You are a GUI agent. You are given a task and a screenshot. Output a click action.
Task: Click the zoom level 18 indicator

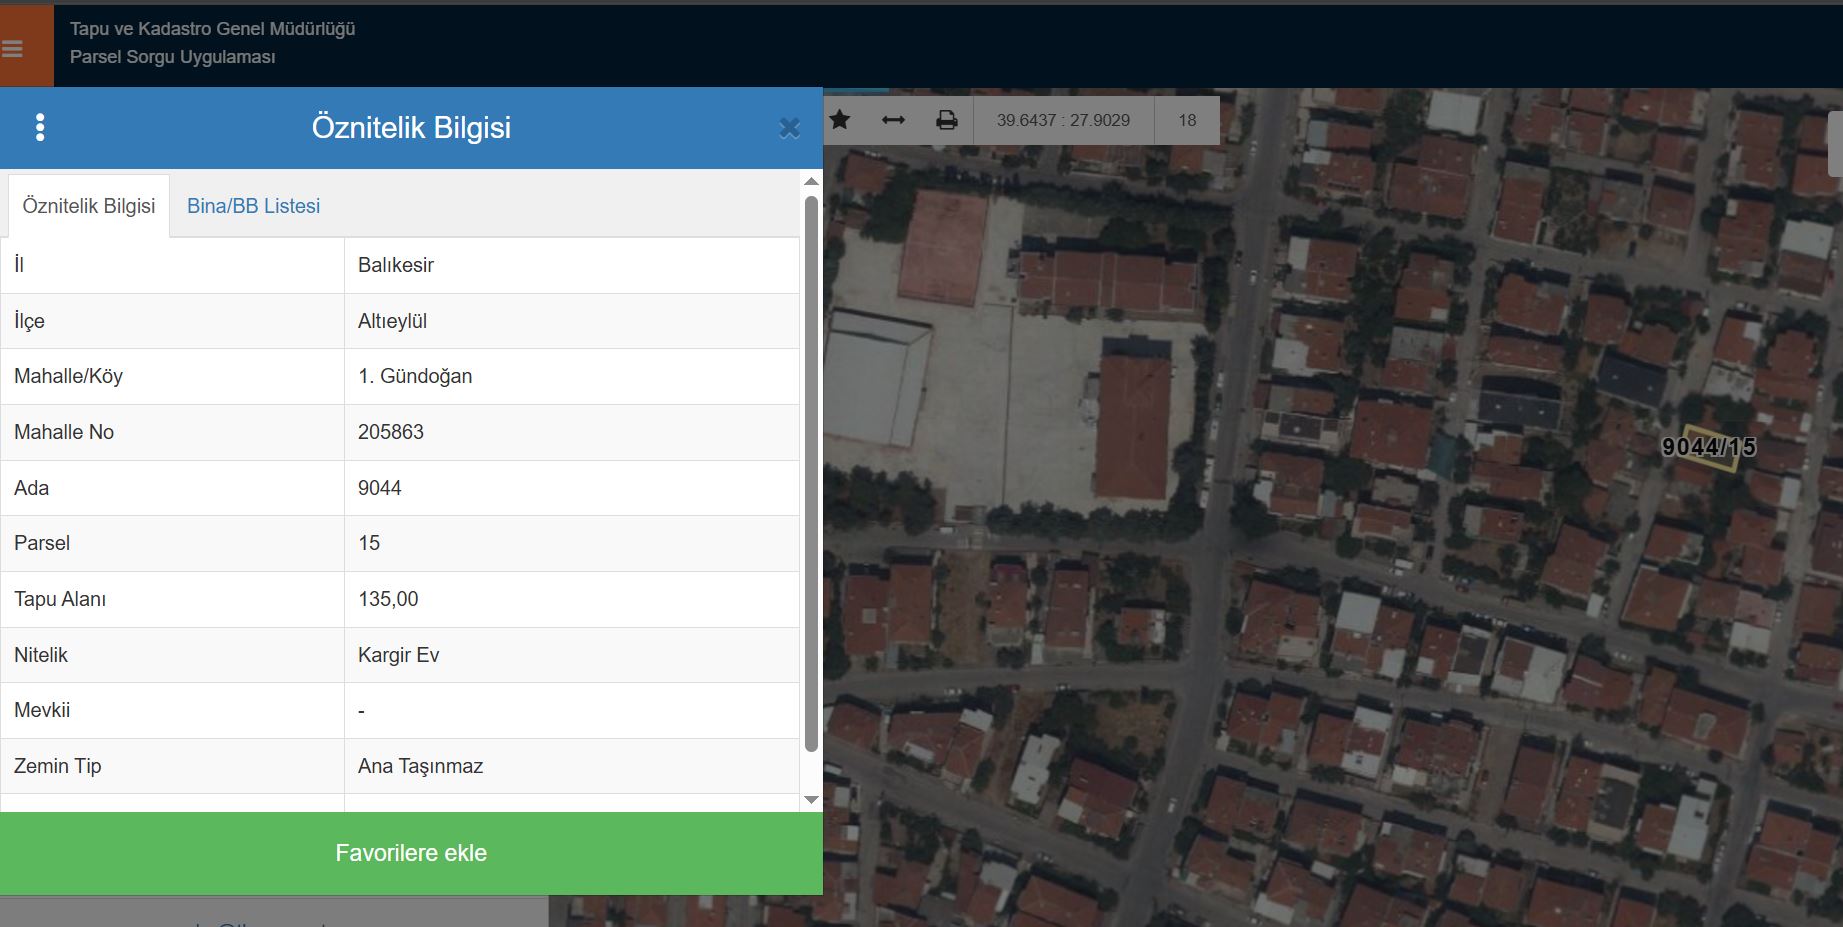[1187, 120]
